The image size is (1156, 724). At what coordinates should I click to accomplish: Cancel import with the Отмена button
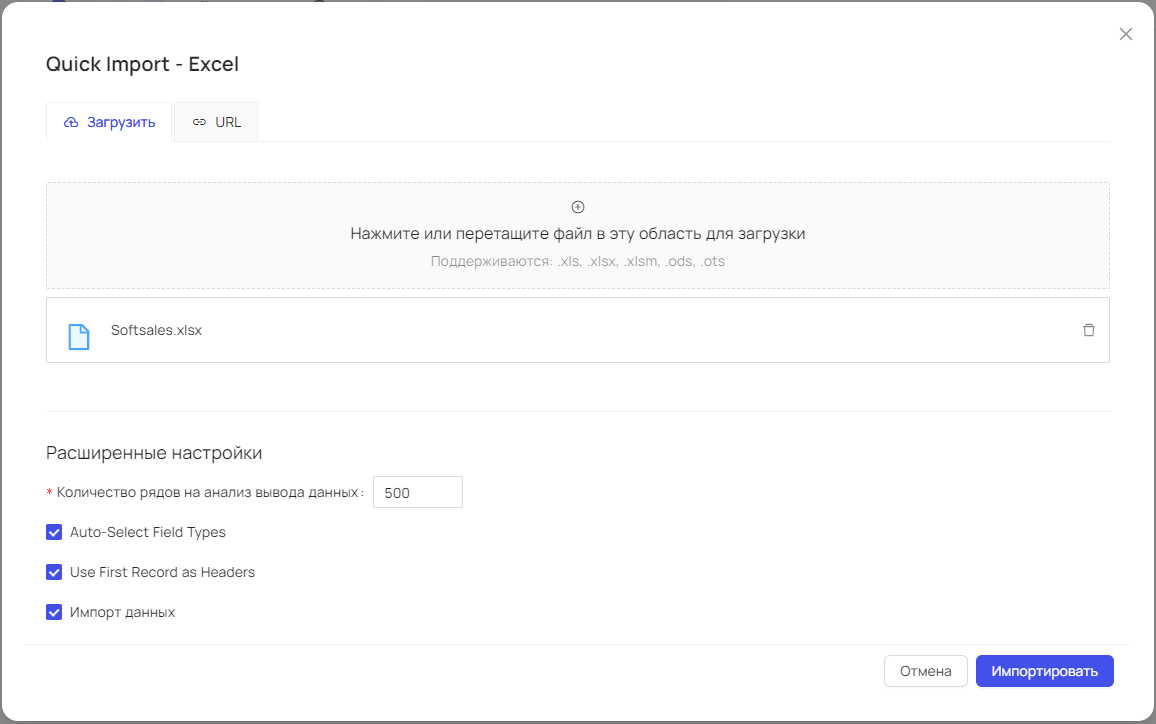925,671
